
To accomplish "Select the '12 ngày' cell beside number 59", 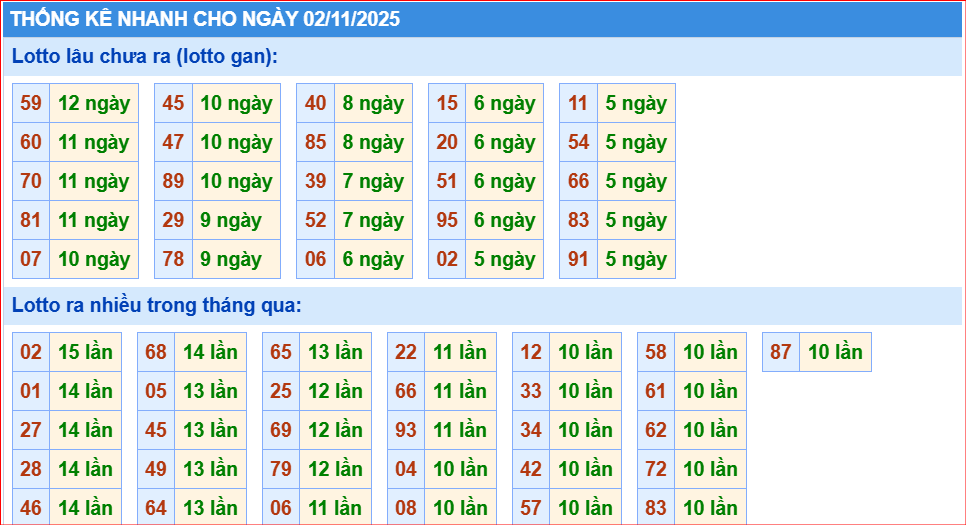I will [x=94, y=103].
